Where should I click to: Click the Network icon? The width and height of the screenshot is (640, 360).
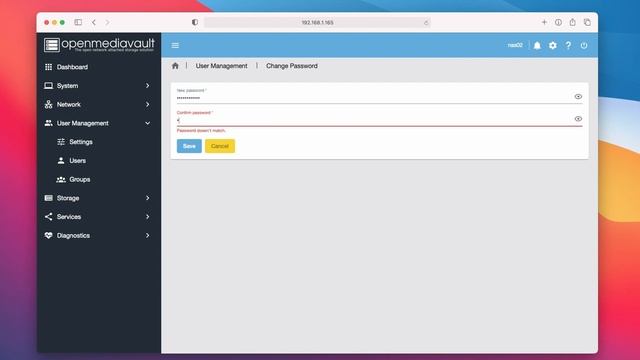[x=49, y=104]
